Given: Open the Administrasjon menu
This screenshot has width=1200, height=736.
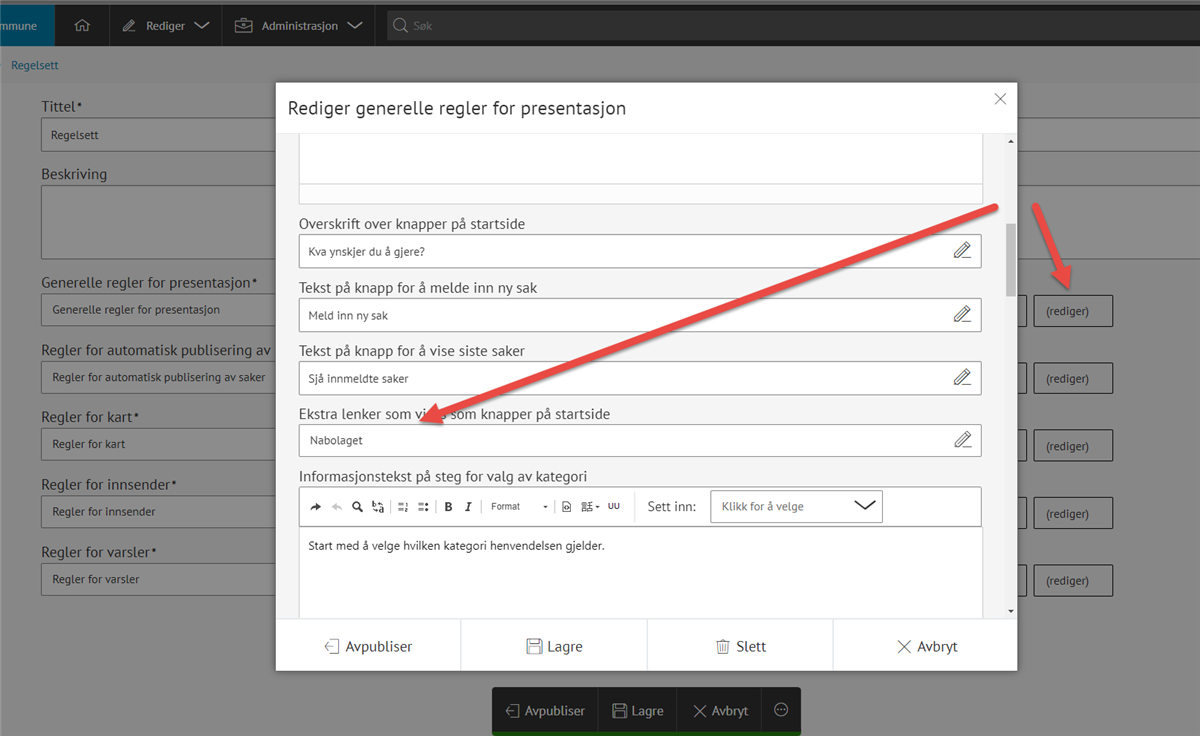Looking at the screenshot, I should [x=298, y=26].
